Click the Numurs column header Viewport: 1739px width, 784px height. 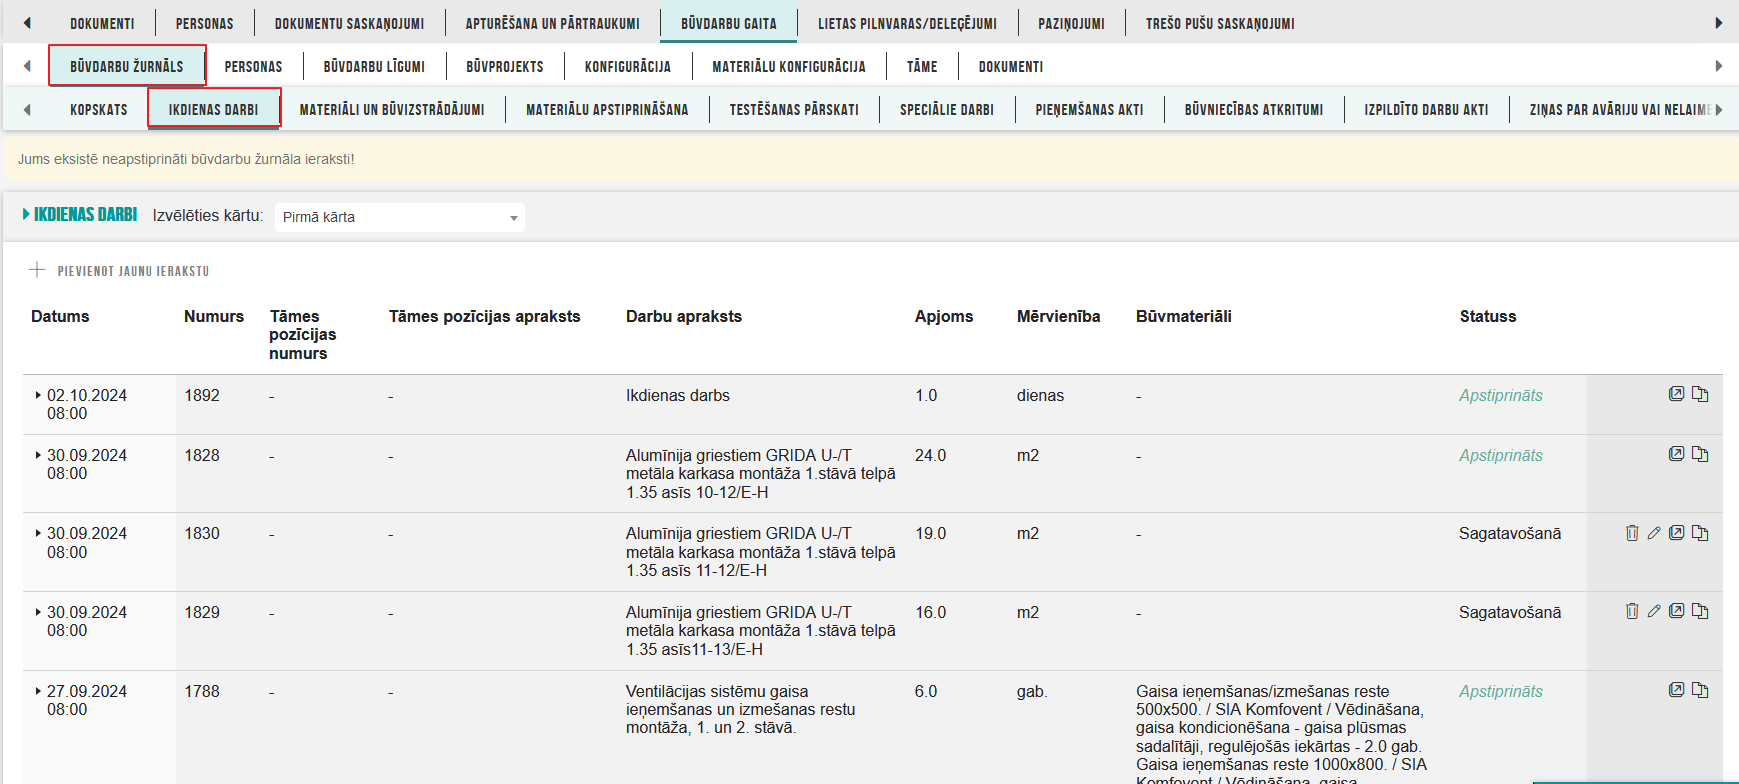coord(214,316)
